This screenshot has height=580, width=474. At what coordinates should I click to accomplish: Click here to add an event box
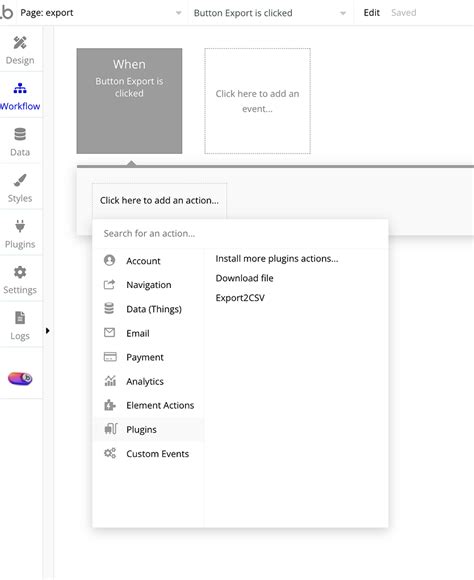[x=258, y=101]
